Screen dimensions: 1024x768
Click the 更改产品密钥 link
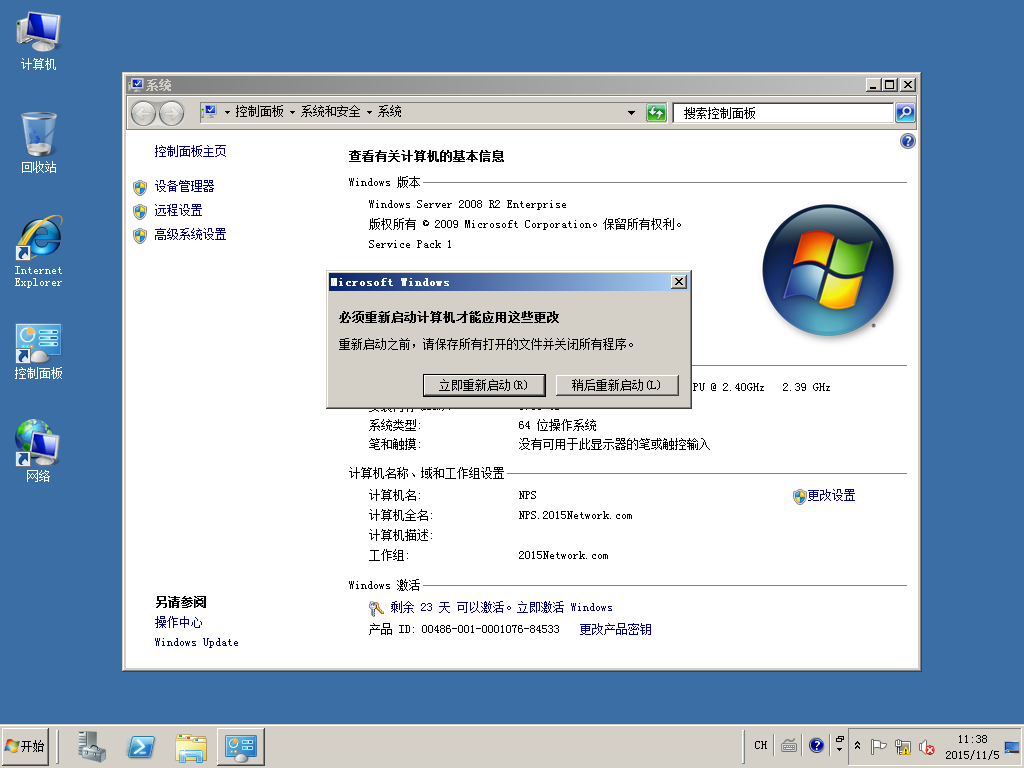(x=615, y=630)
